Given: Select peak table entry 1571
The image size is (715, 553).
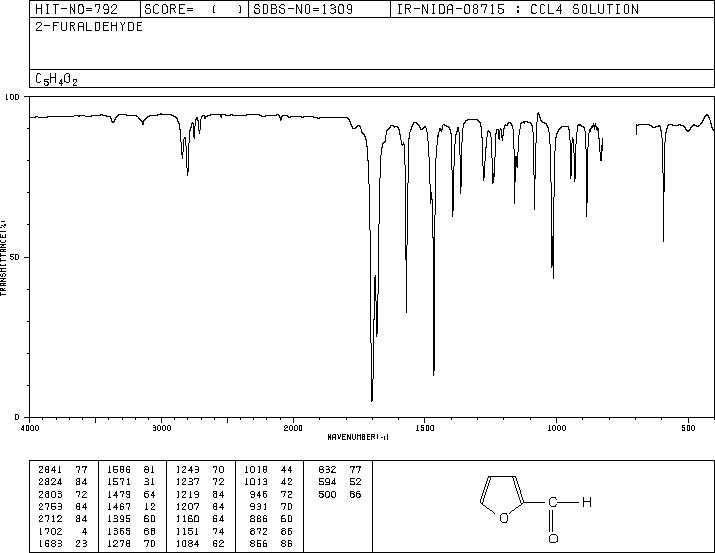Looking at the screenshot, I should tap(119, 482).
